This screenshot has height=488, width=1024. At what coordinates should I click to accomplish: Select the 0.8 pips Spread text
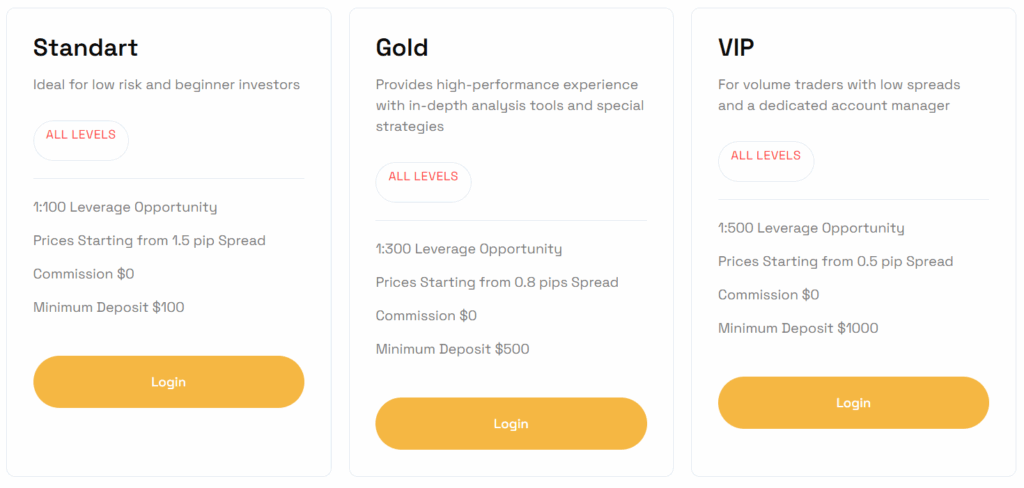[497, 282]
